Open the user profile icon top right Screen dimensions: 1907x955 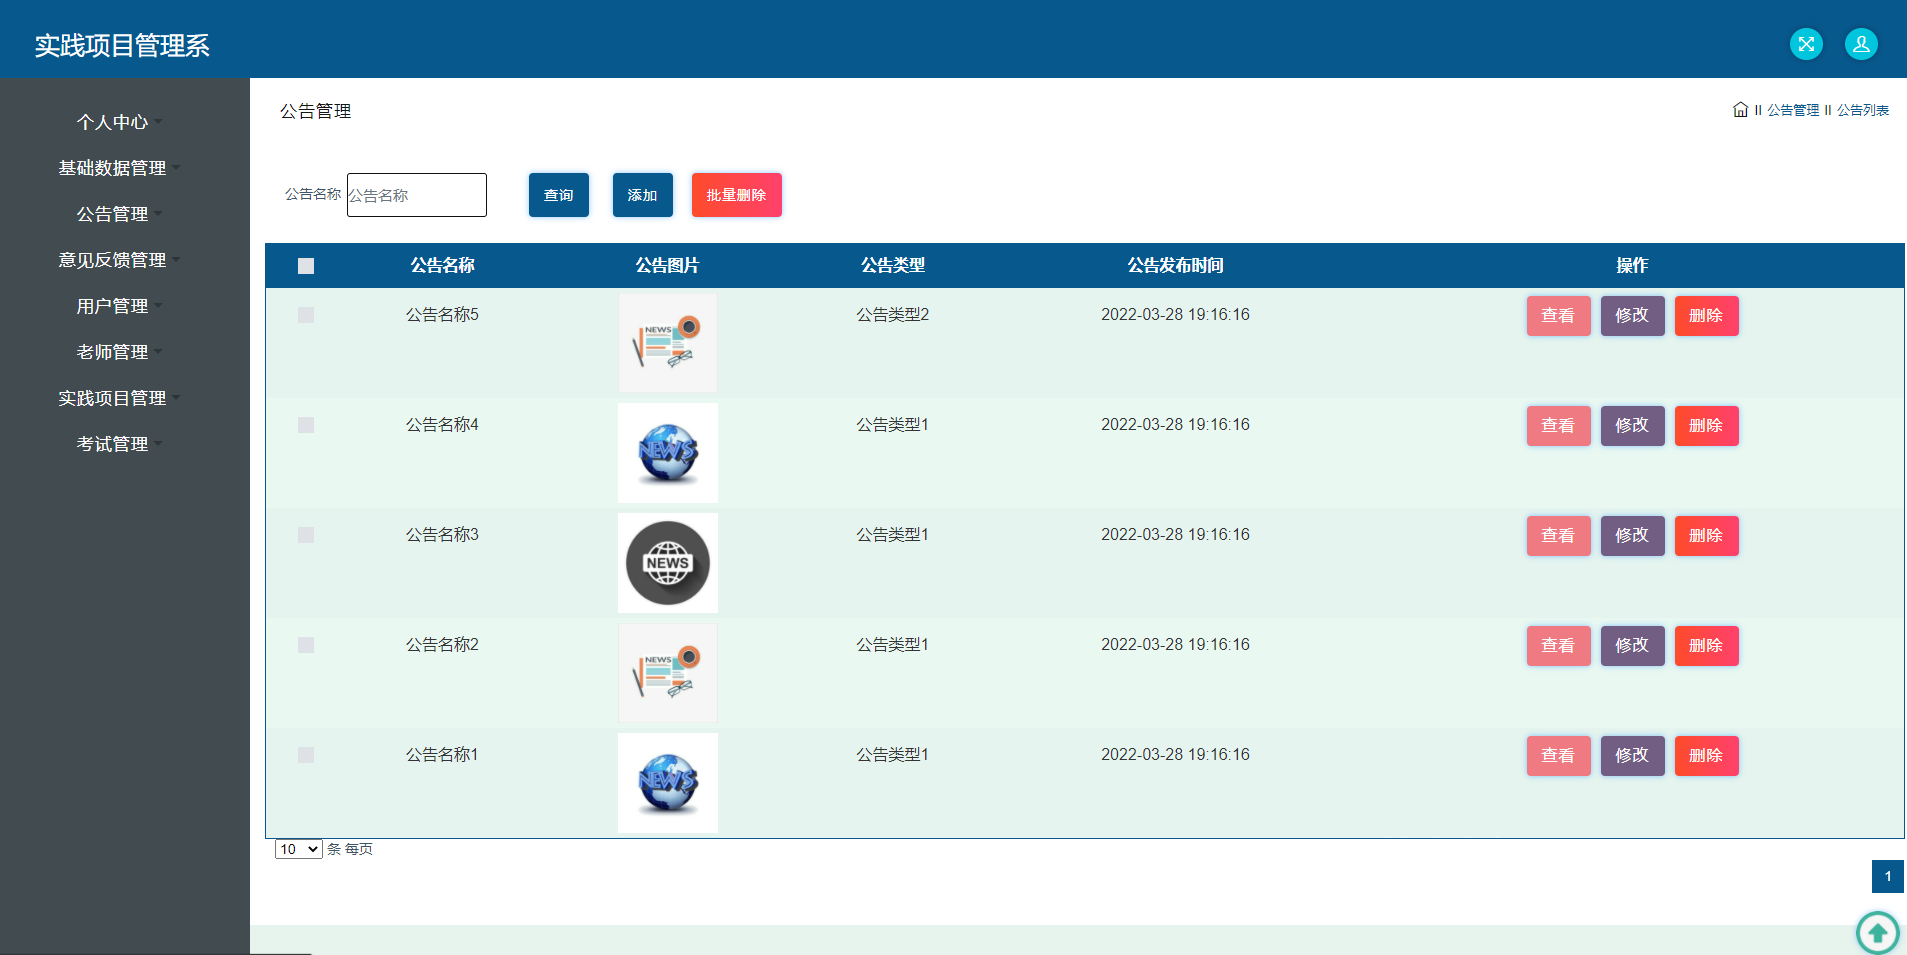click(x=1860, y=43)
